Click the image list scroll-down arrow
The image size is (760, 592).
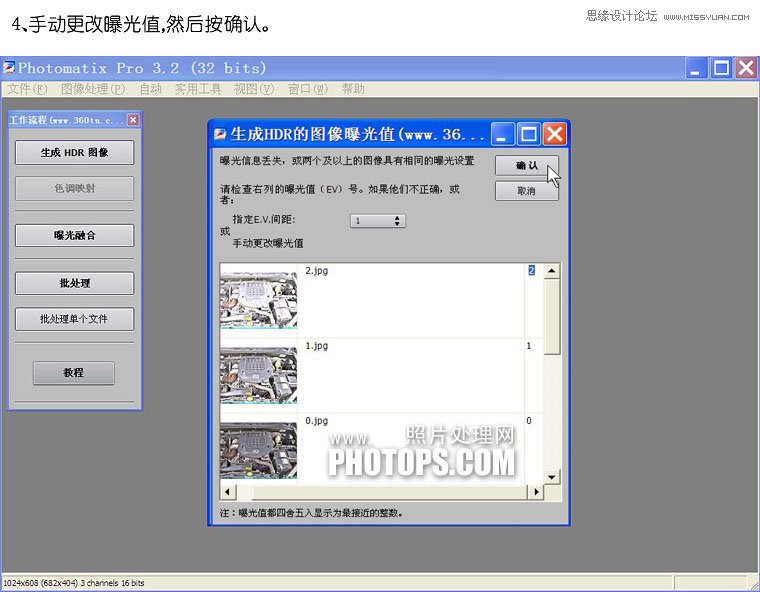click(552, 477)
